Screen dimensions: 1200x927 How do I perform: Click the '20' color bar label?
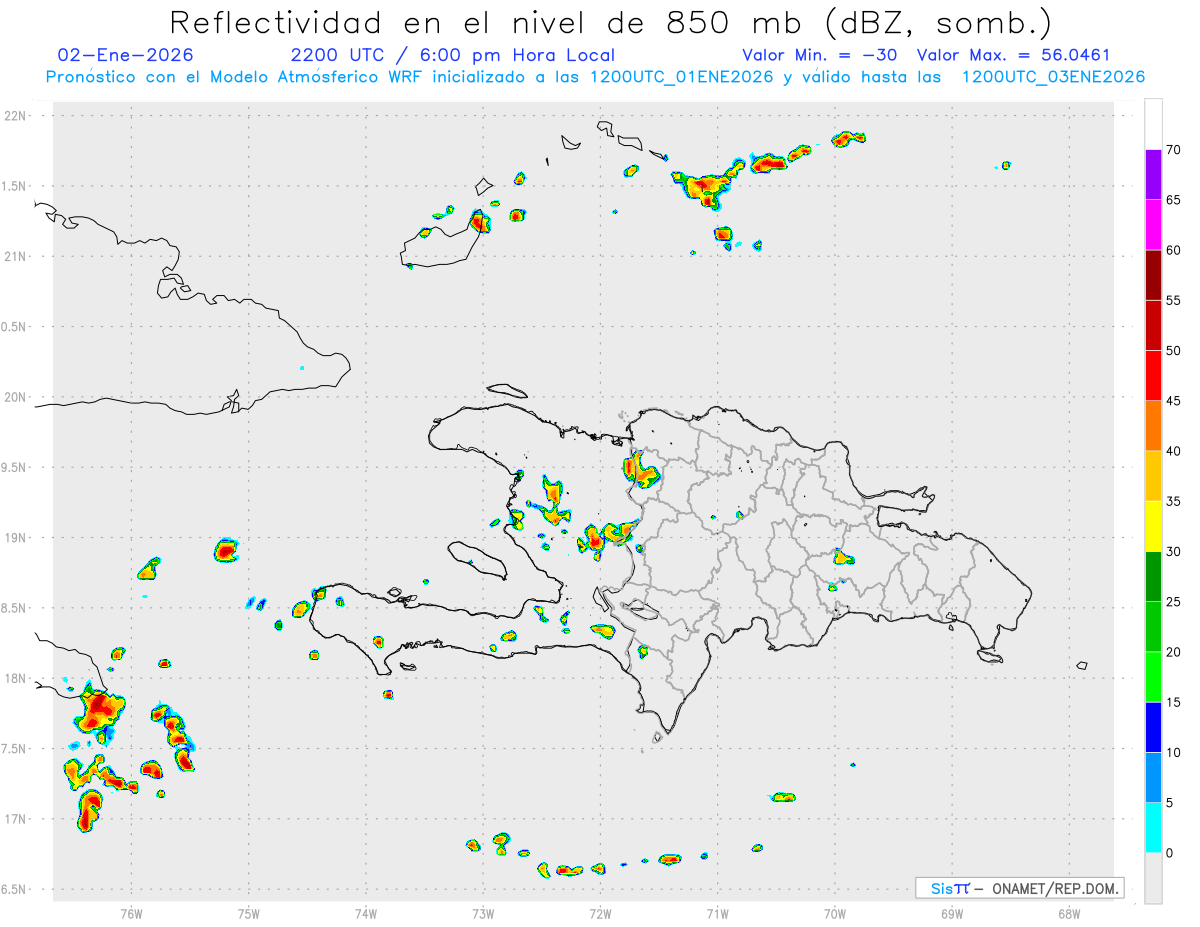point(1174,652)
